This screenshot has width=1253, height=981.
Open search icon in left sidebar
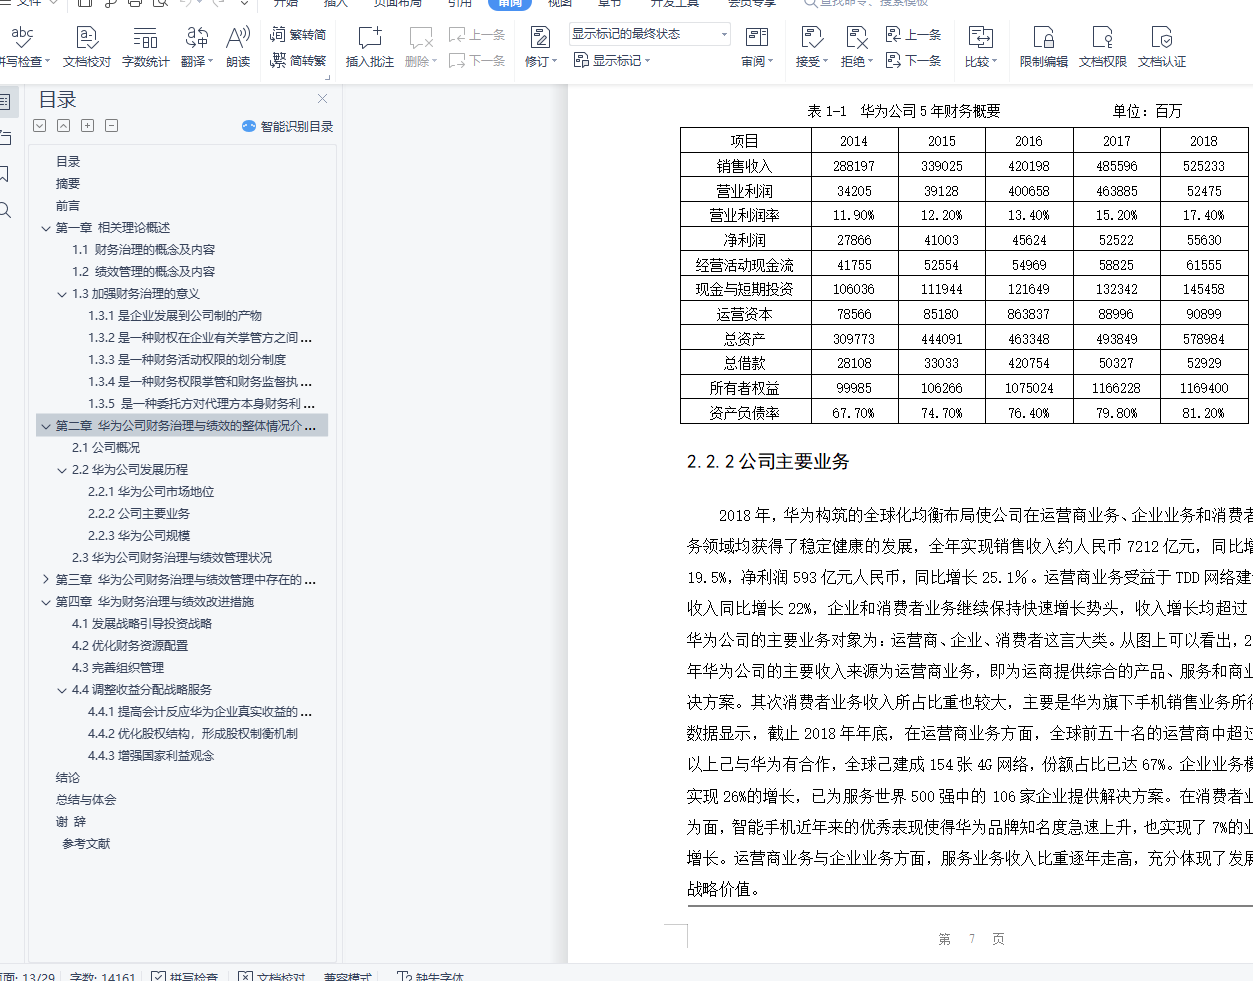pyautogui.click(x=5, y=210)
